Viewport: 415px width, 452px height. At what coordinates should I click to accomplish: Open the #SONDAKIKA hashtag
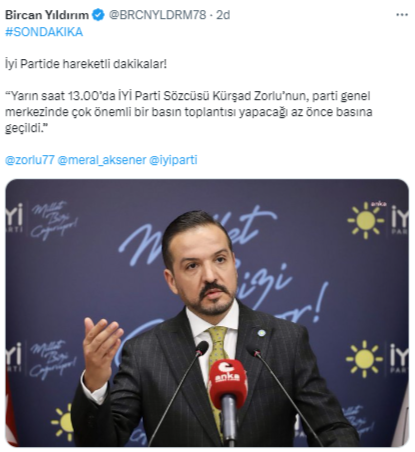point(44,32)
